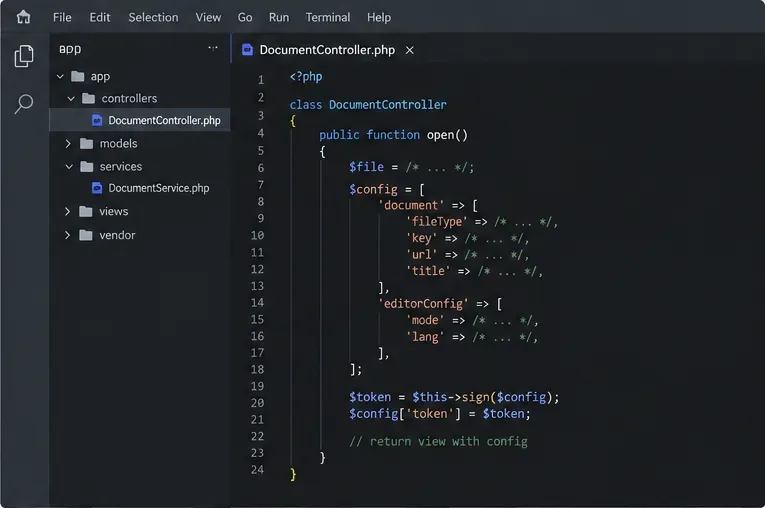
Task: Select the controllers folder label
Action: tap(129, 99)
